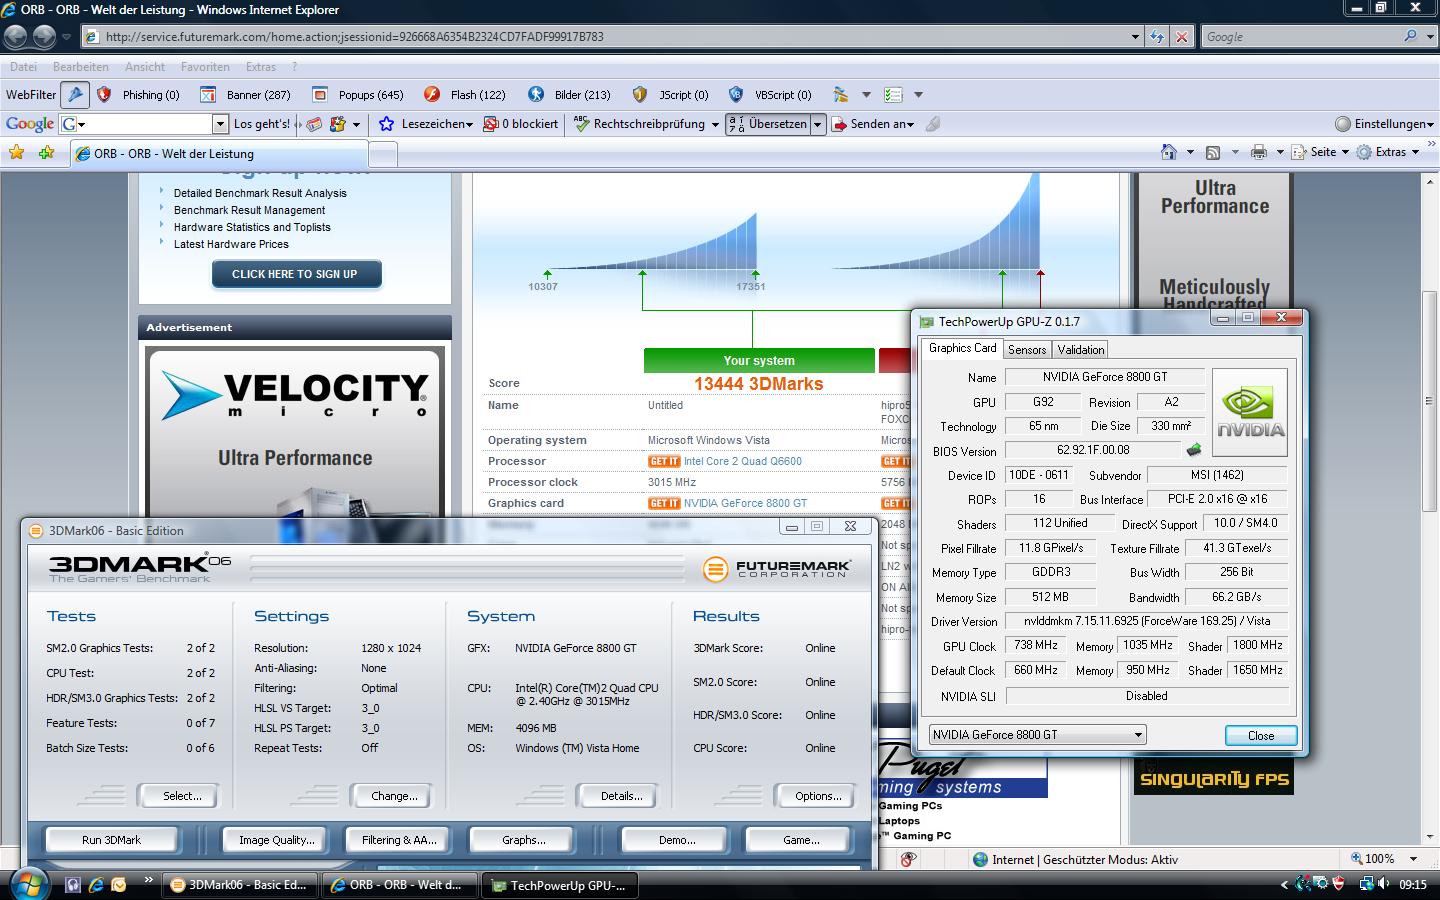Click the Print icon in command bar
Image resolution: width=1440 pixels, height=900 pixels.
[x=1259, y=152]
